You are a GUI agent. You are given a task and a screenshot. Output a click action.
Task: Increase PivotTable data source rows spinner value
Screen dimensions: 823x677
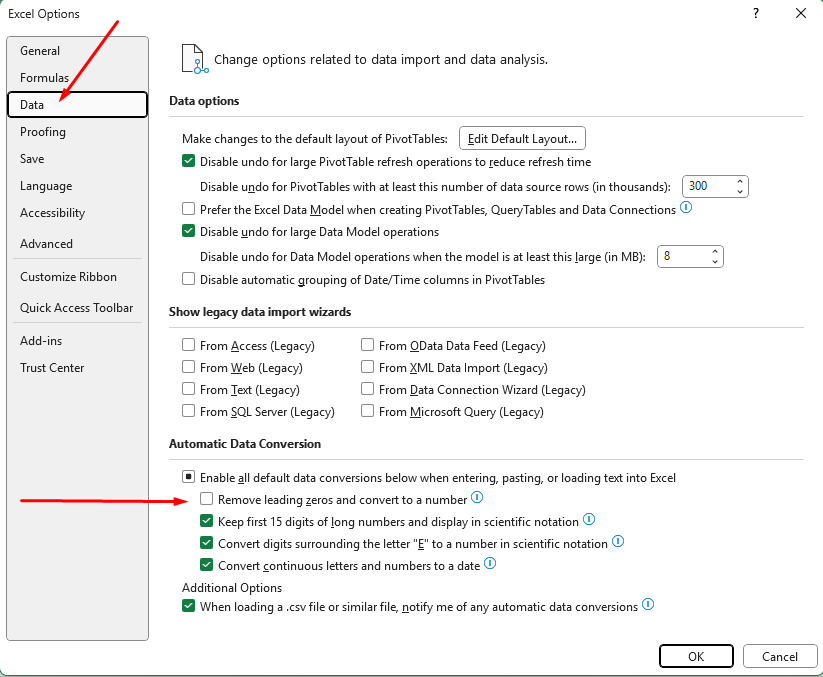(740, 181)
